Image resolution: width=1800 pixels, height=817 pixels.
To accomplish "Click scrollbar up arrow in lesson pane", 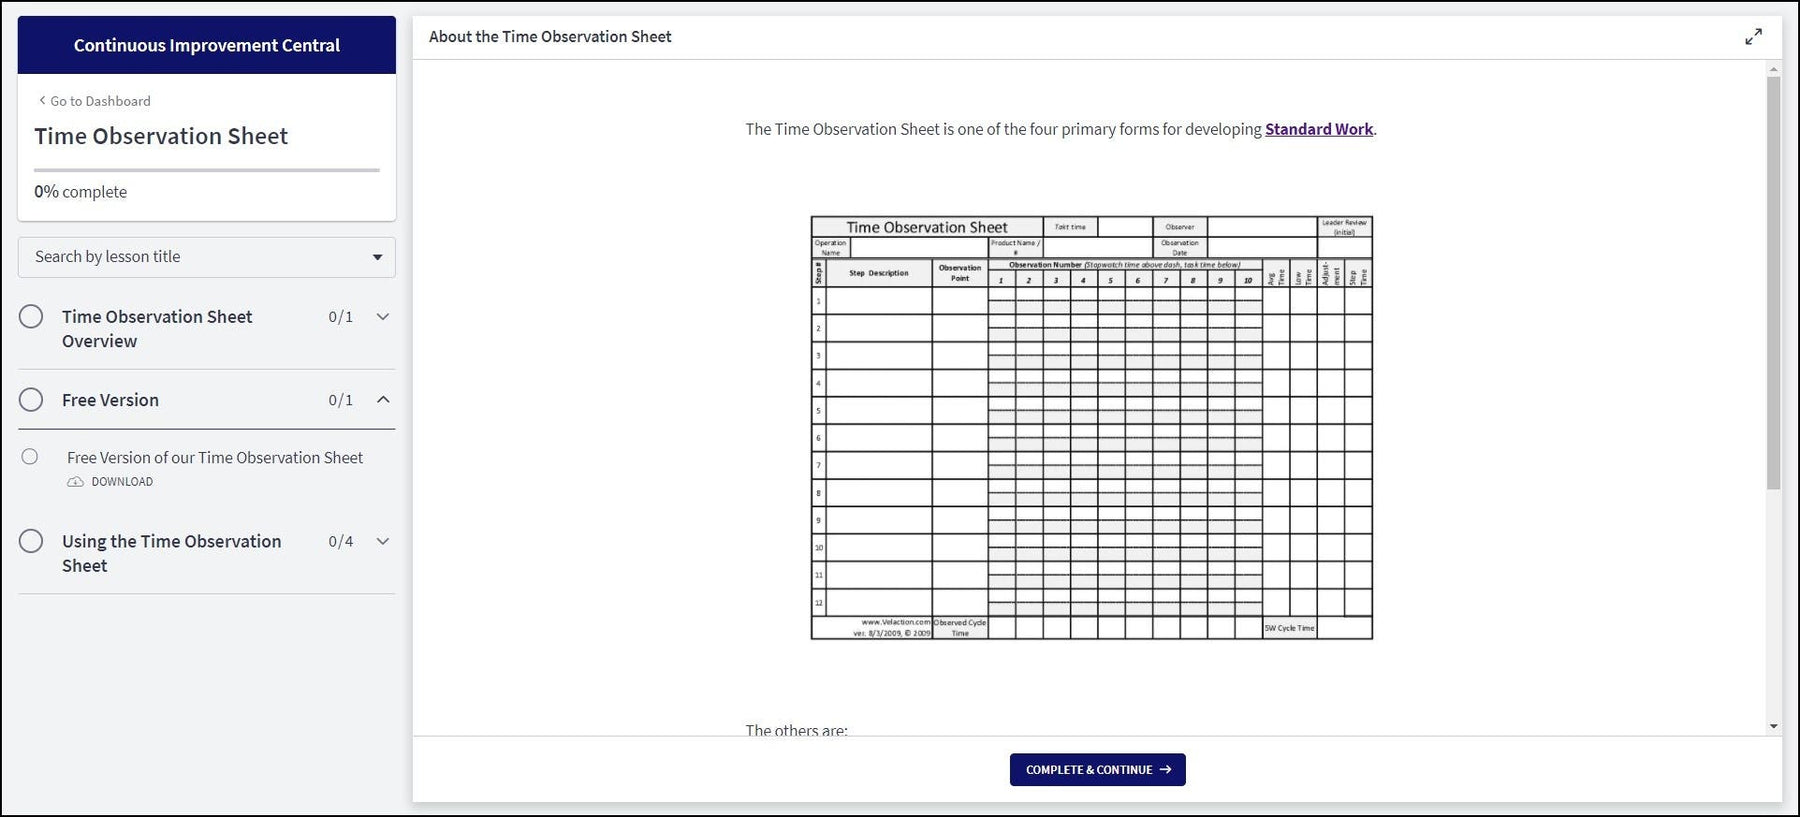I will [1773, 70].
